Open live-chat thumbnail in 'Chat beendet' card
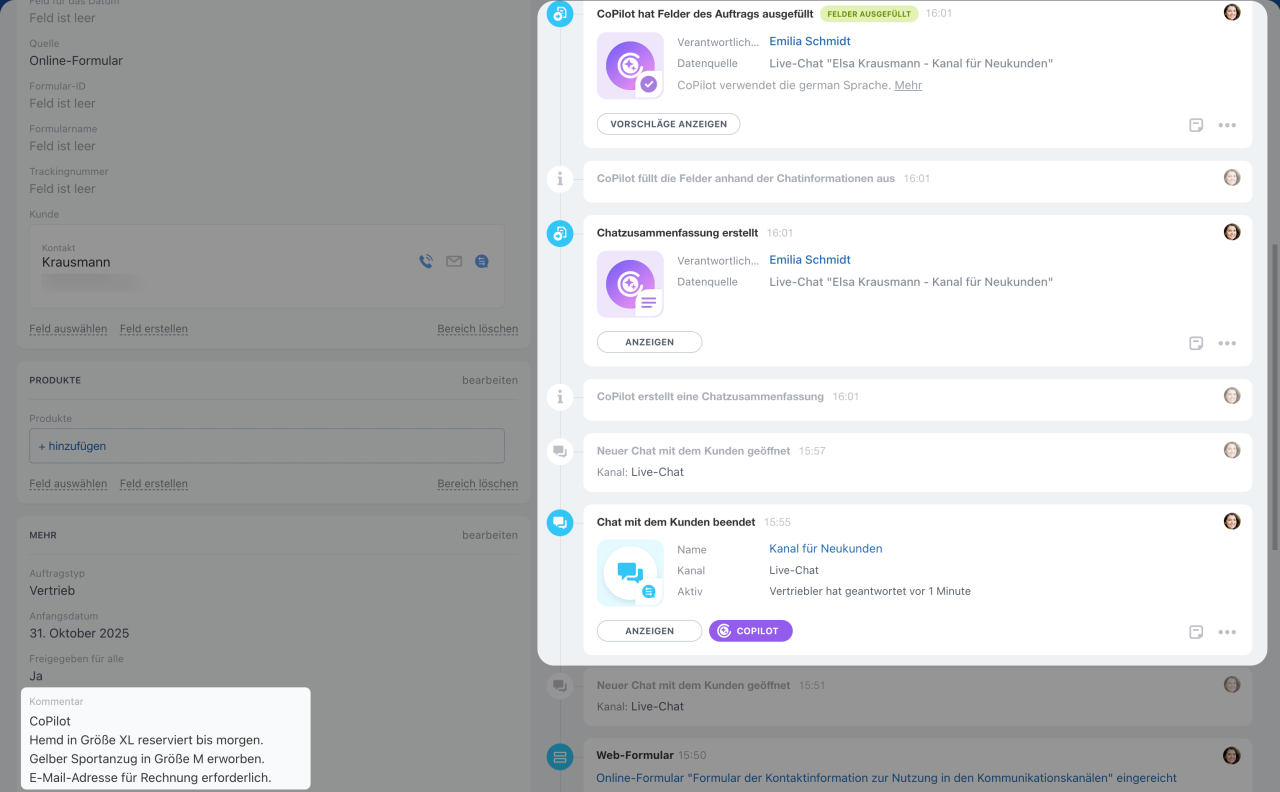This screenshot has width=1280, height=792. point(630,573)
